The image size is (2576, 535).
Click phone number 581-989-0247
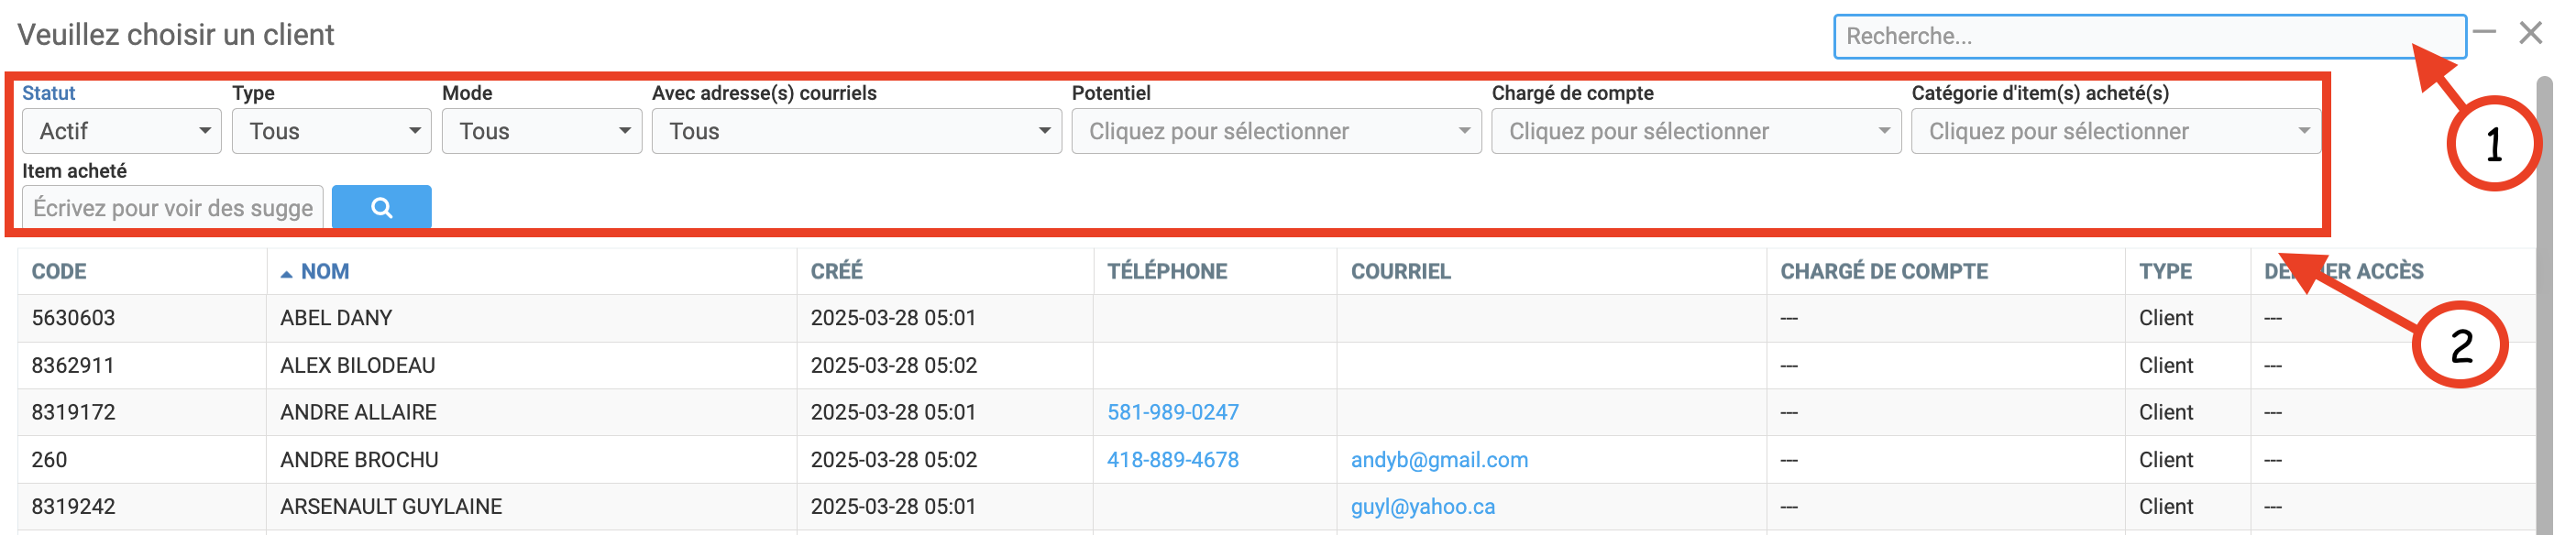coord(1172,412)
